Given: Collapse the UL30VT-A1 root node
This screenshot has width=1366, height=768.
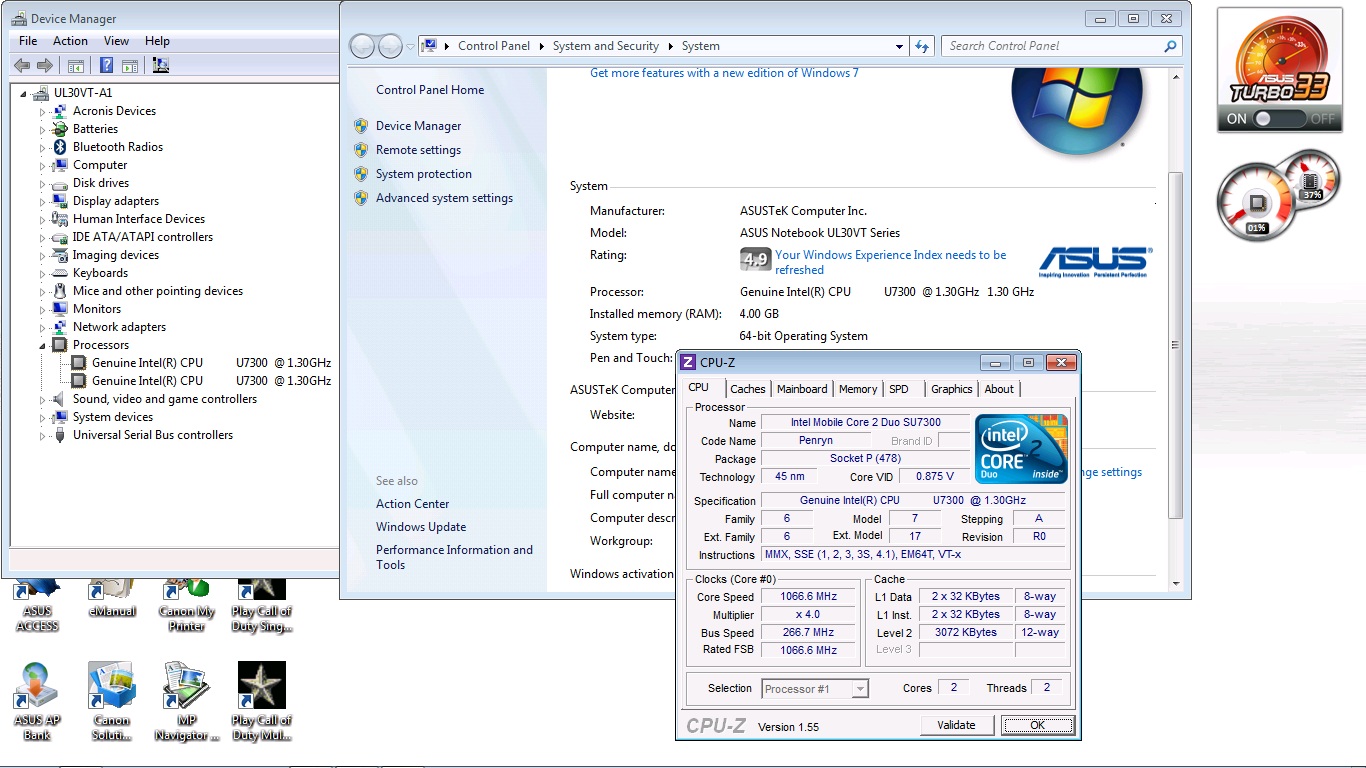Looking at the screenshot, I should (x=24, y=93).
